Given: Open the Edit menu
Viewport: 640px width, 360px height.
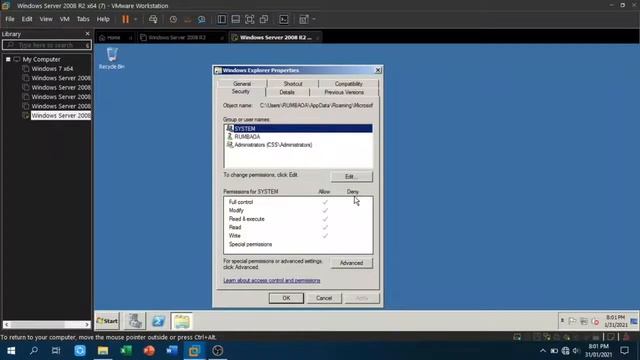Looking at the screenshot, I should [27, 19].
